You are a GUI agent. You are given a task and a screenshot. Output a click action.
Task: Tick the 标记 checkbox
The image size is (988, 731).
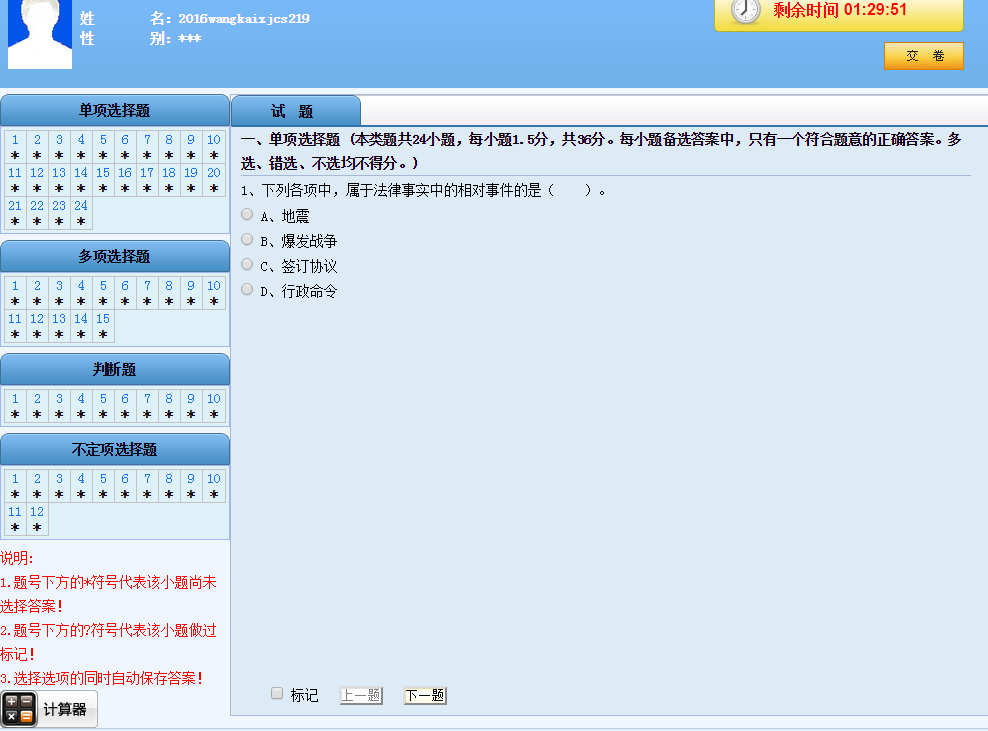[x=277, y=694]
